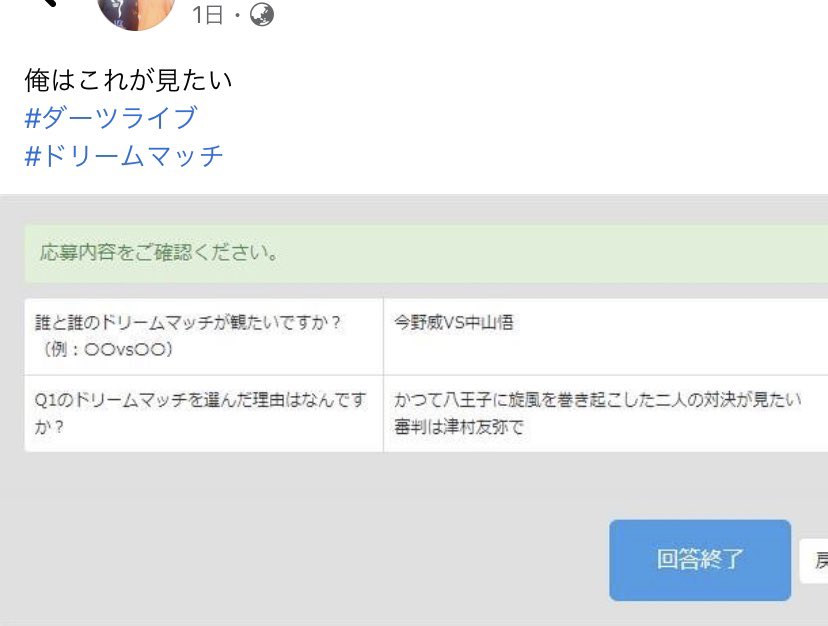Click the example text (例：〇〇vs〇〇)
The width and height of the screenshot is (828, 626).
[x=107, y=349]
